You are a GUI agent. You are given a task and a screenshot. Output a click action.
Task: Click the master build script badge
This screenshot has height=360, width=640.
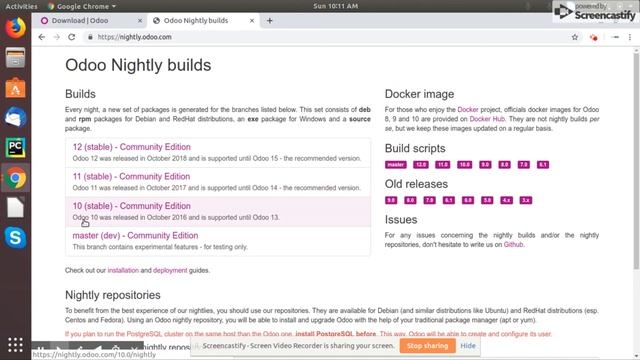click(x=396, y=164)
